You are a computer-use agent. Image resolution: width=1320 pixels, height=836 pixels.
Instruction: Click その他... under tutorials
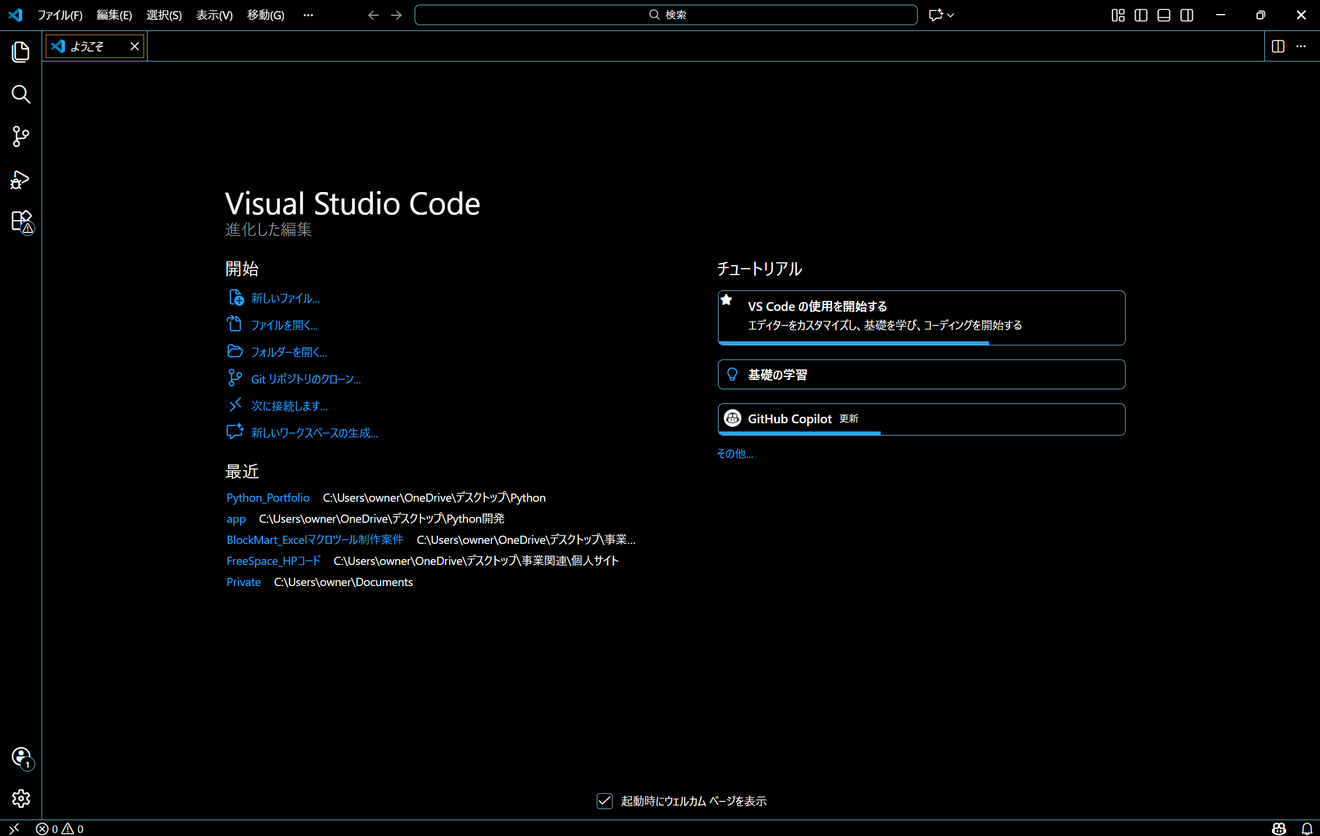[735, 454]
